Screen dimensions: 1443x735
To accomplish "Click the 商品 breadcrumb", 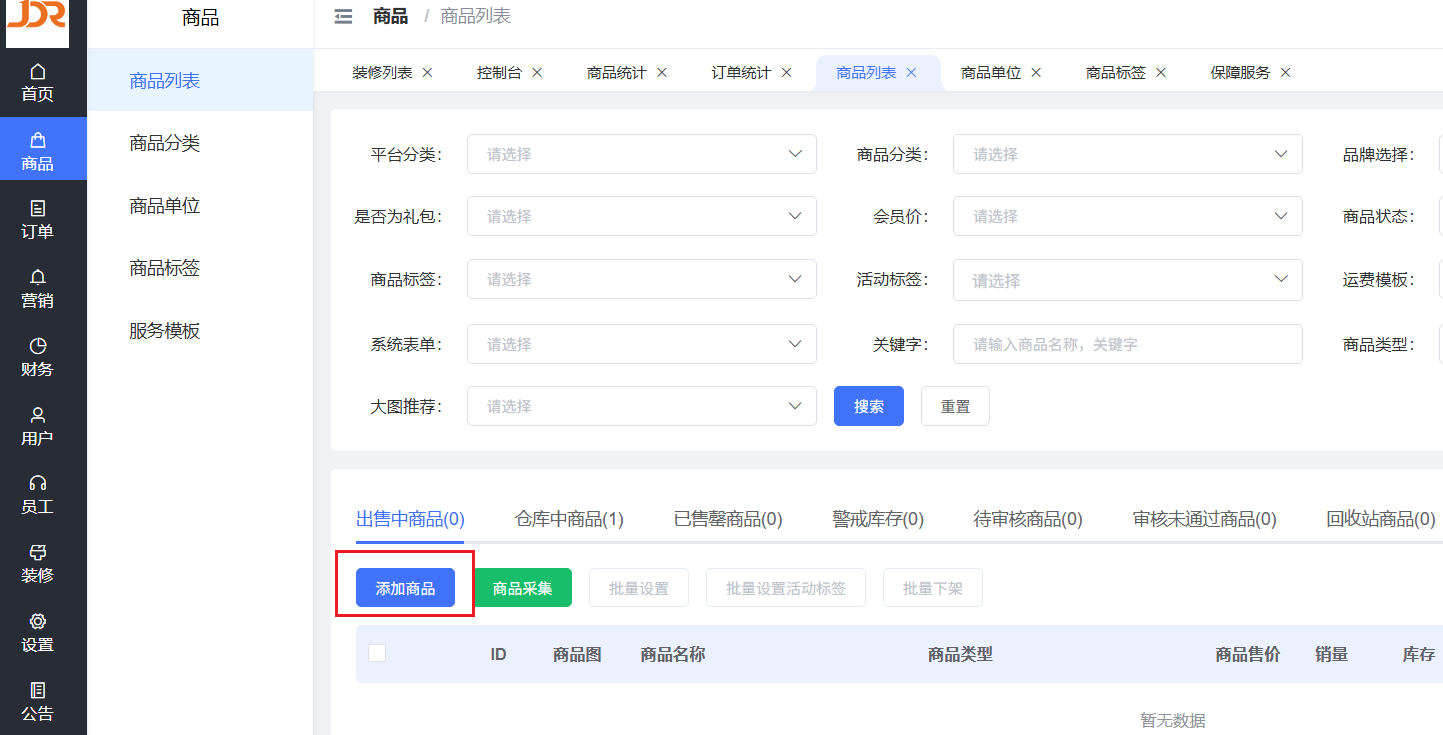I will pos(390,16).
